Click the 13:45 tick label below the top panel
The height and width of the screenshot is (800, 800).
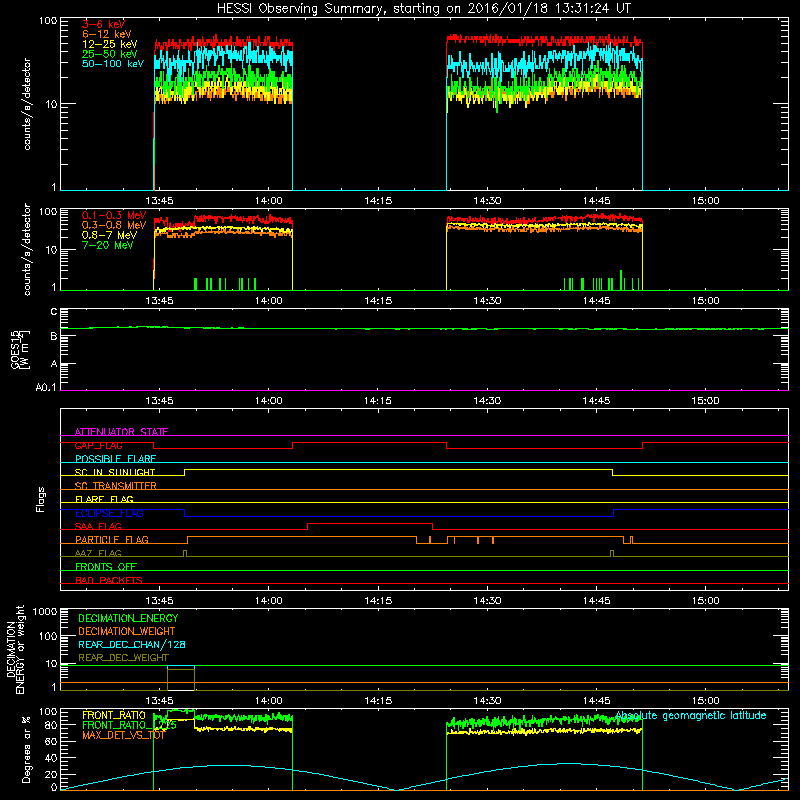click(x=160, y=201)
